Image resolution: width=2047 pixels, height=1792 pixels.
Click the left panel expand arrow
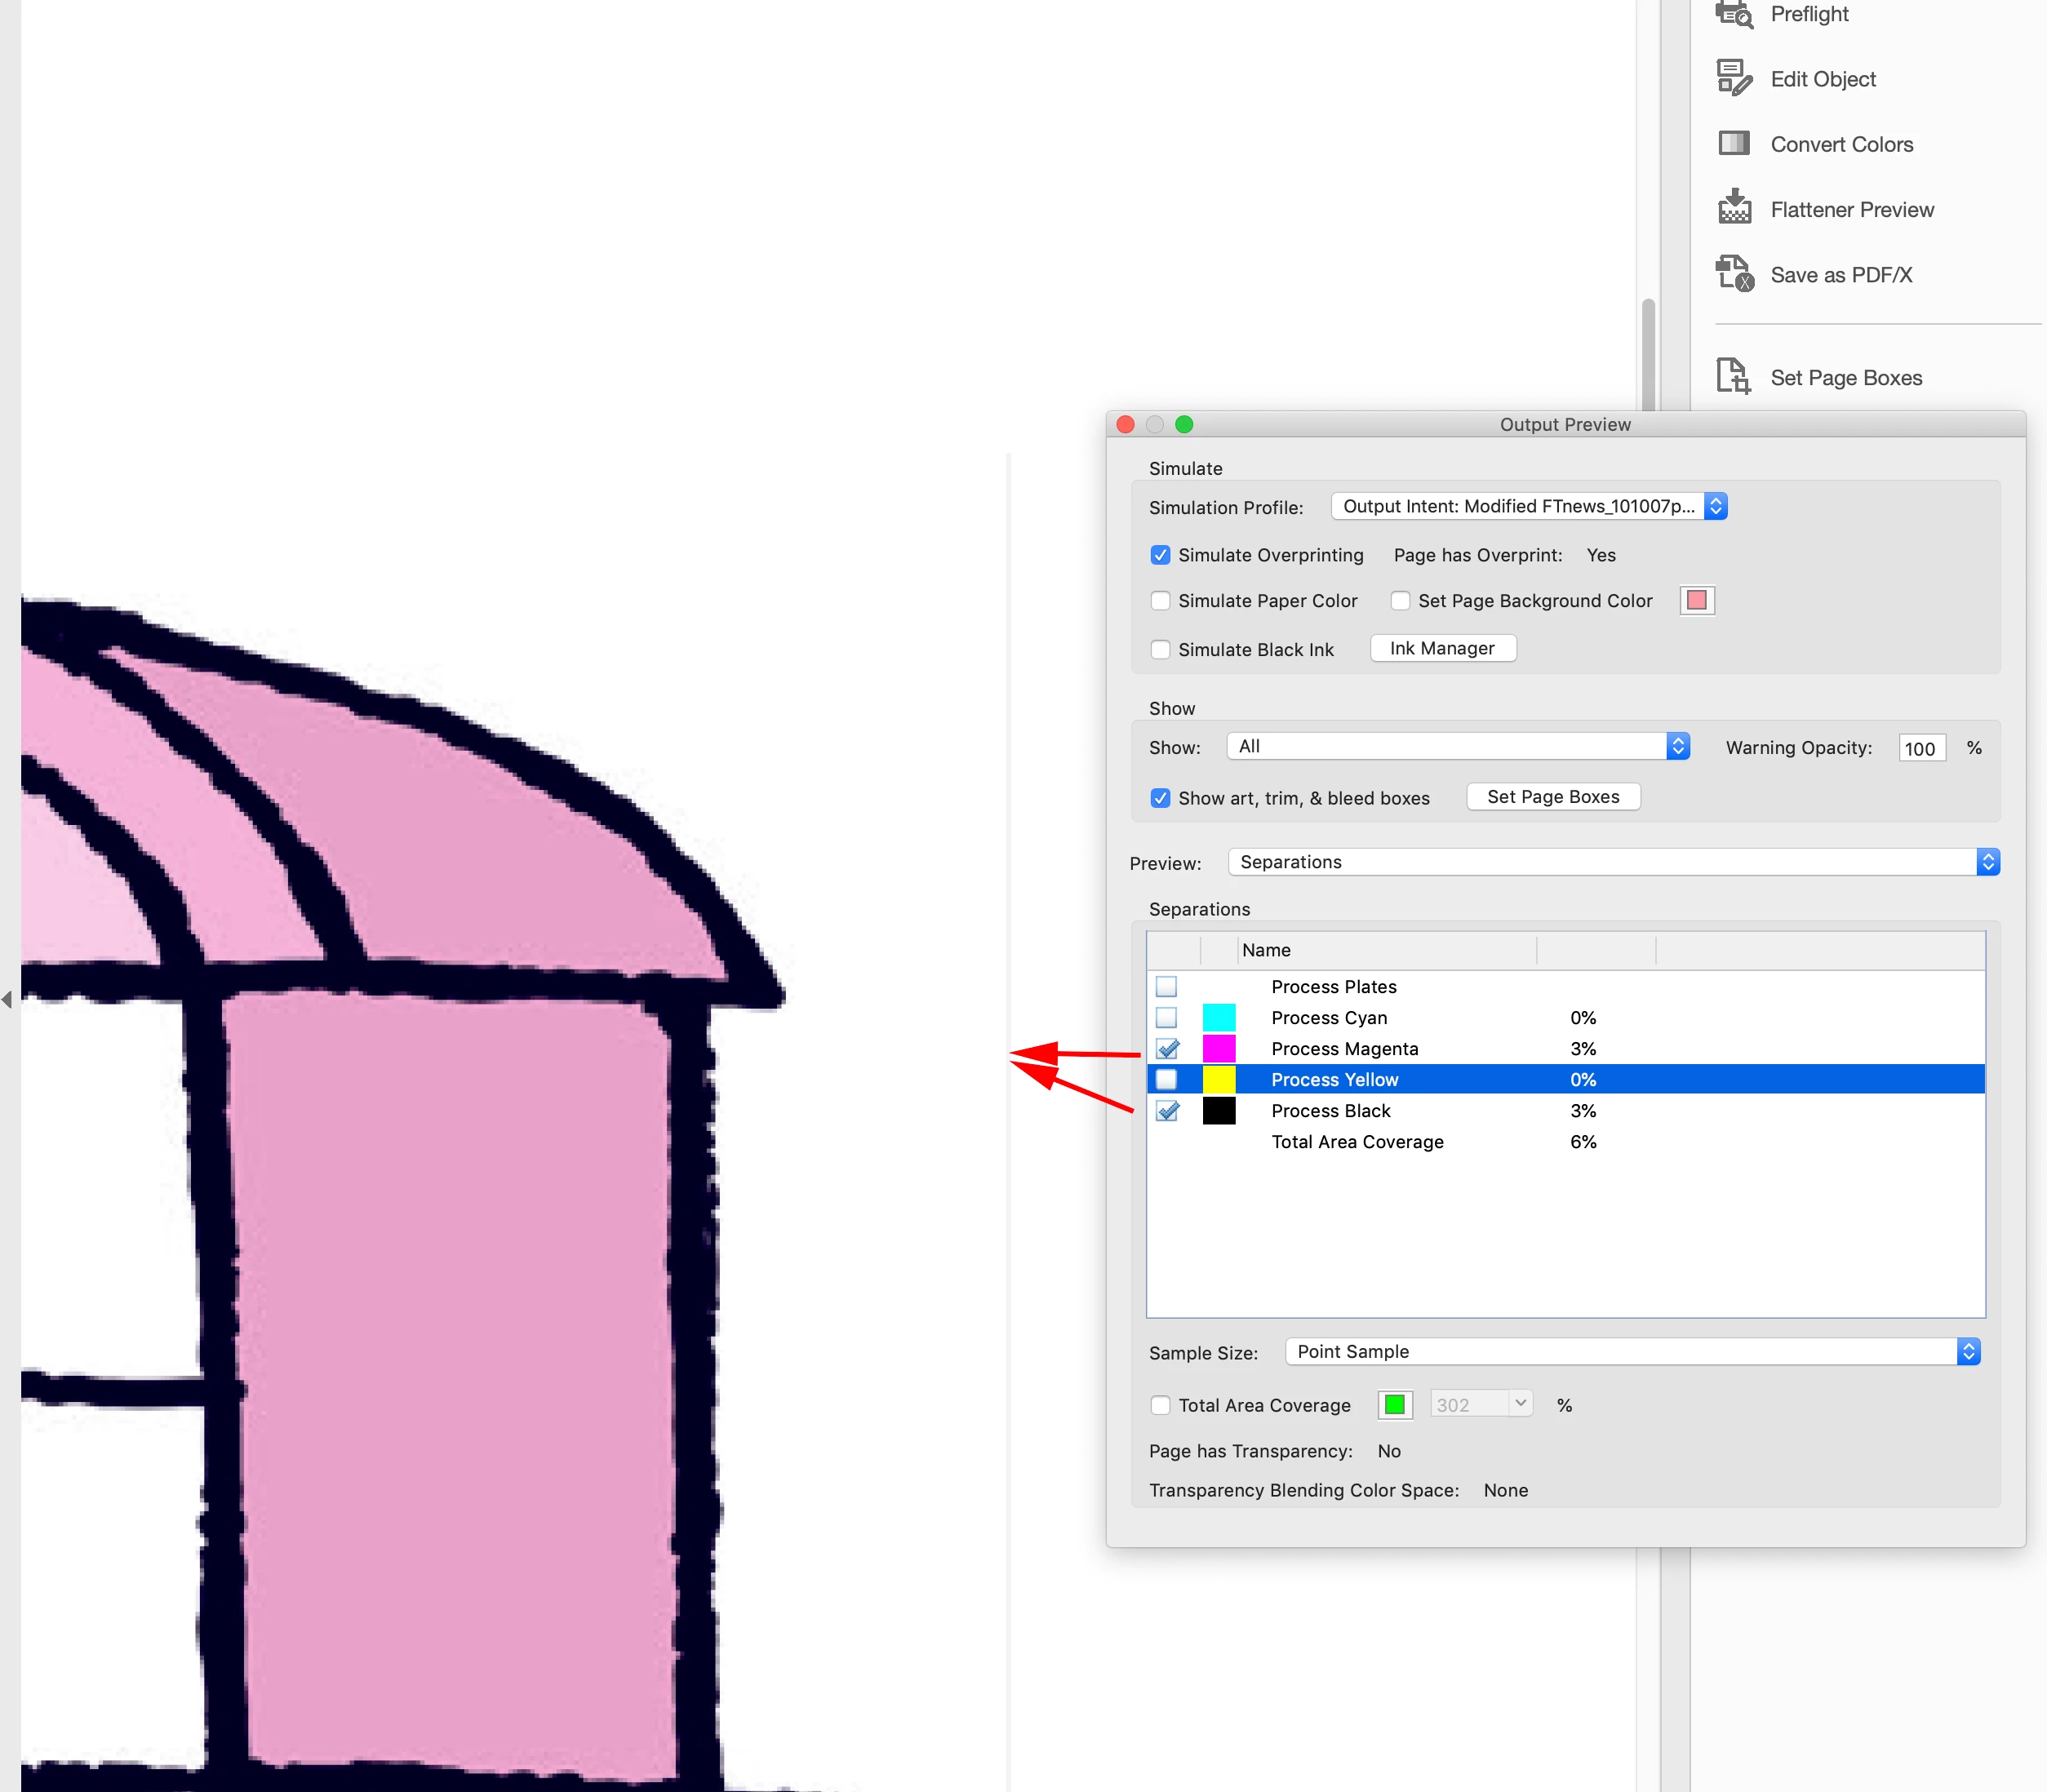point(7,999)
